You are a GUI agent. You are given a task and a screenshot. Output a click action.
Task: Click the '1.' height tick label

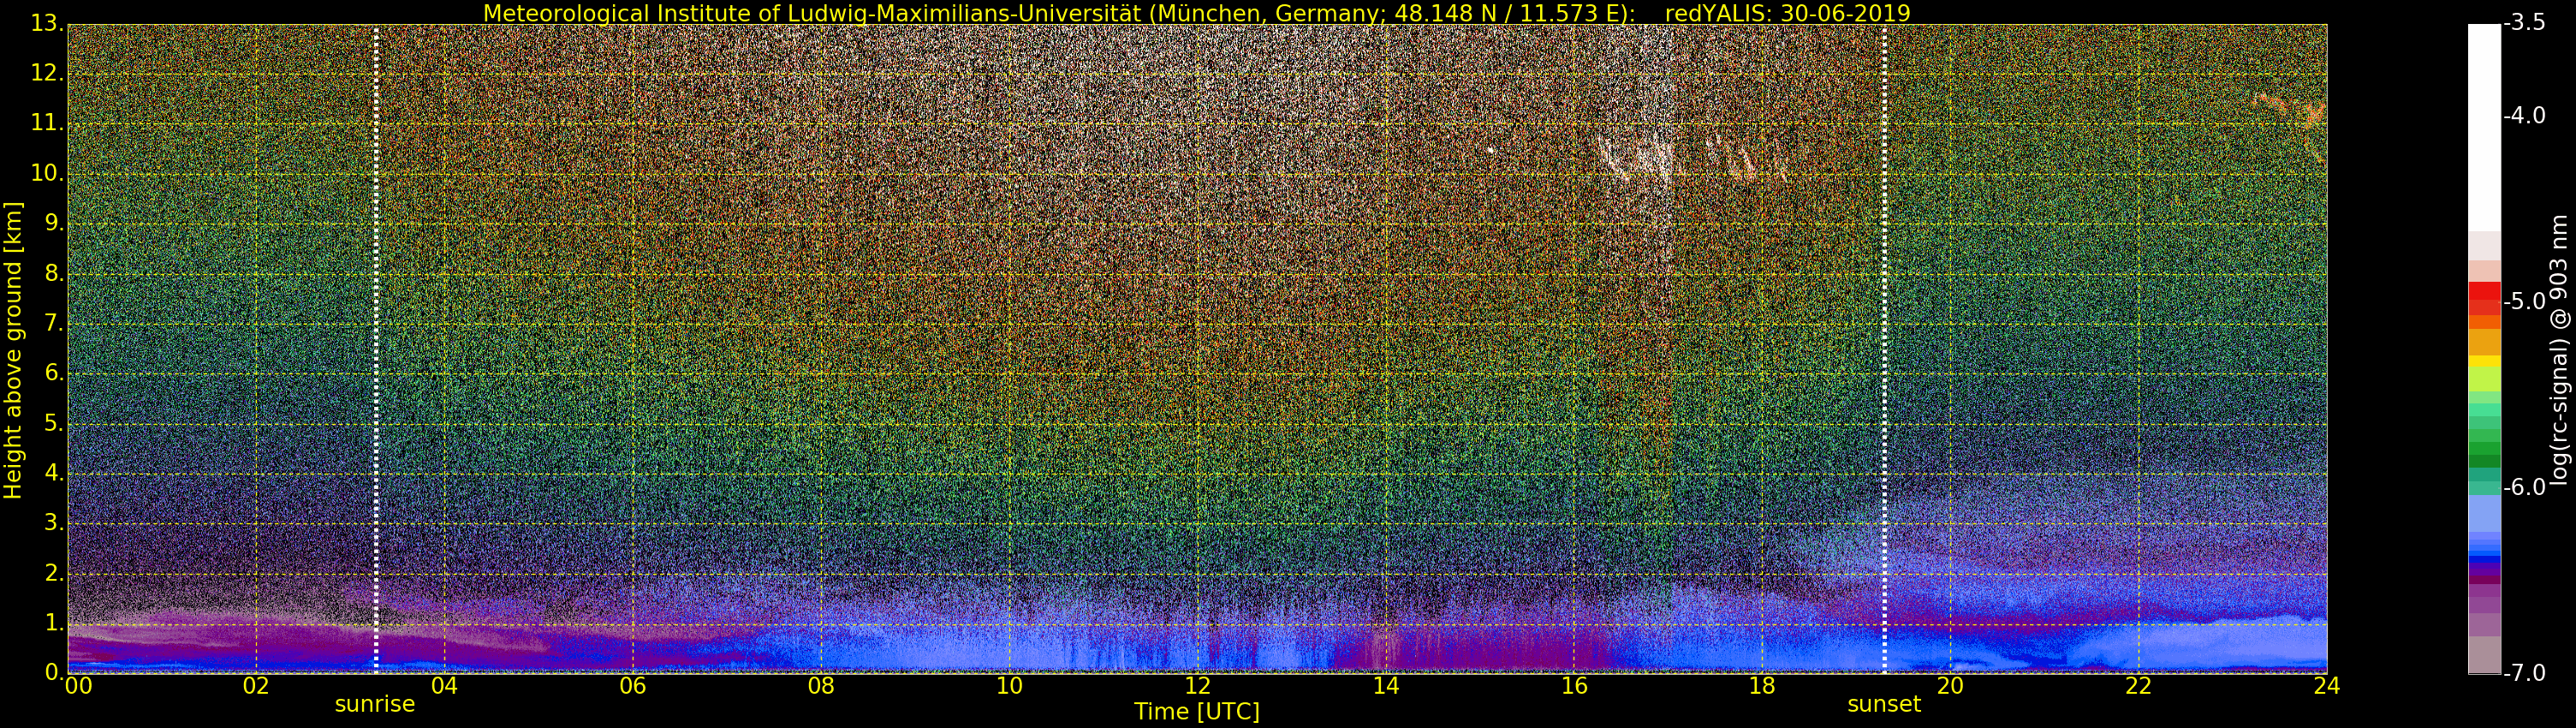54,623
